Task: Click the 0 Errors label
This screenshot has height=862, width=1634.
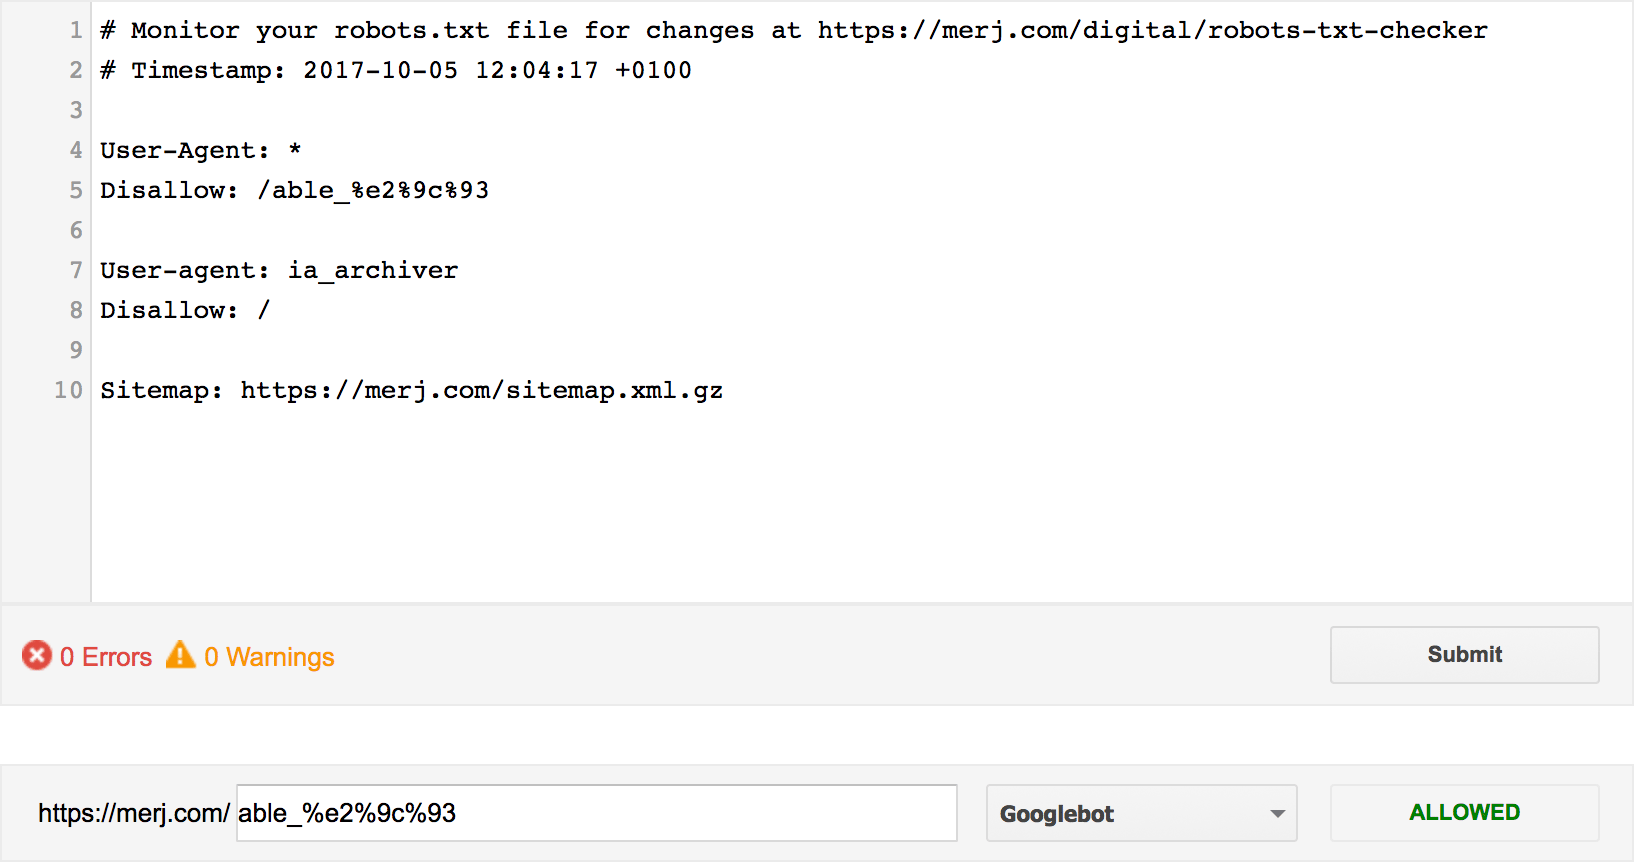Action: (x=106, y=657)
